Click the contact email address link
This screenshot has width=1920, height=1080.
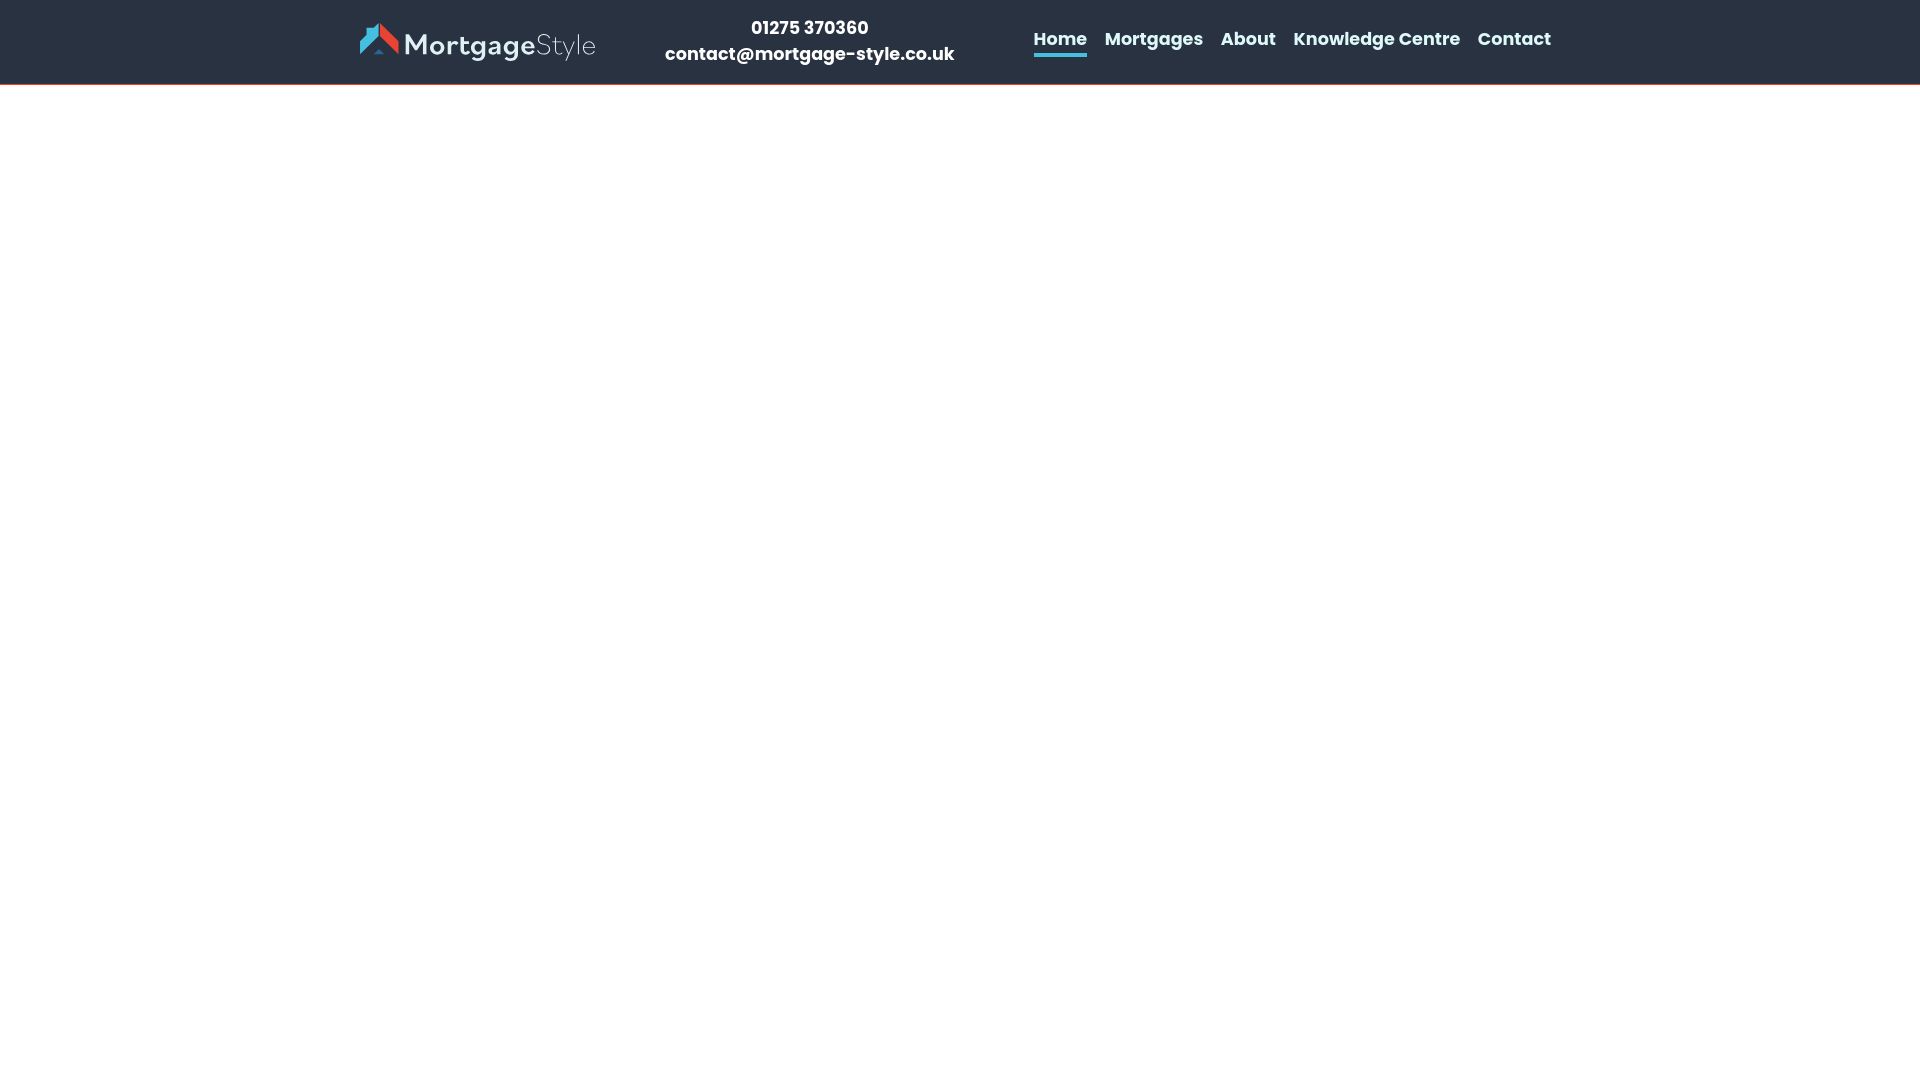pos(810,53)
